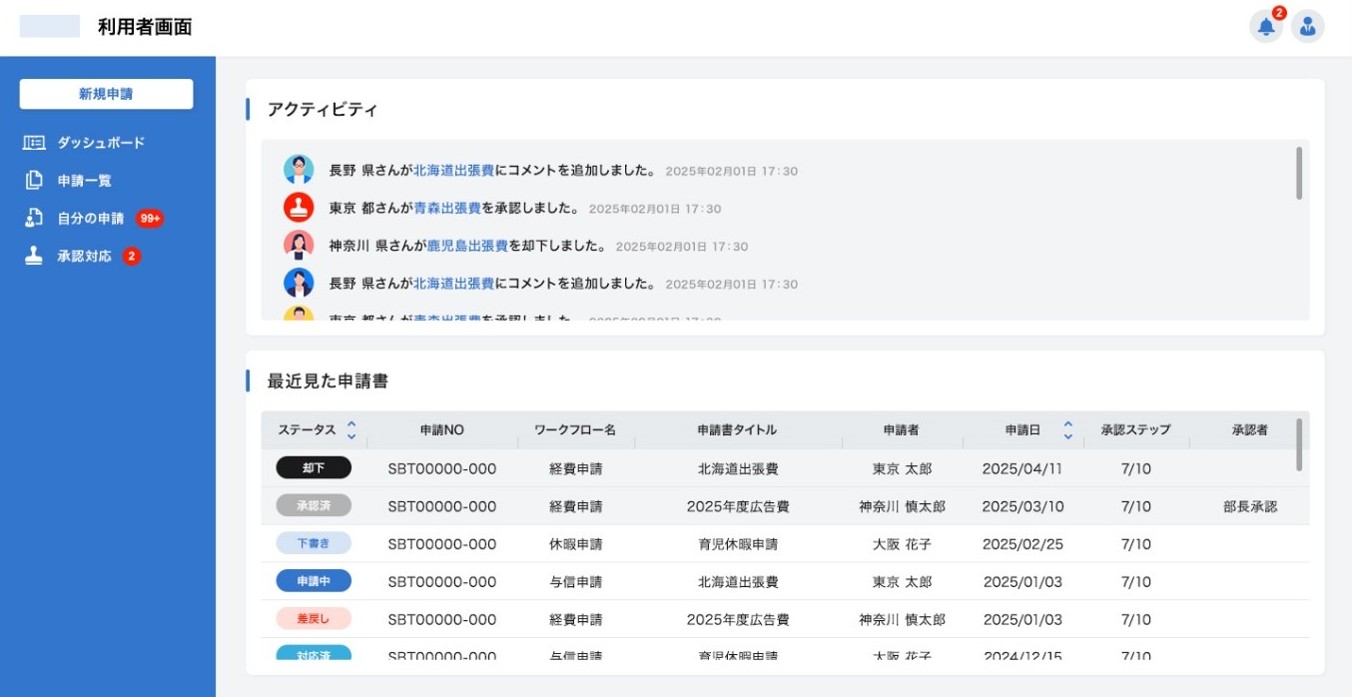The image size is (1352, 697).
Task: Click the 99+ badge on 自分の申請
Action: (150, 218)
